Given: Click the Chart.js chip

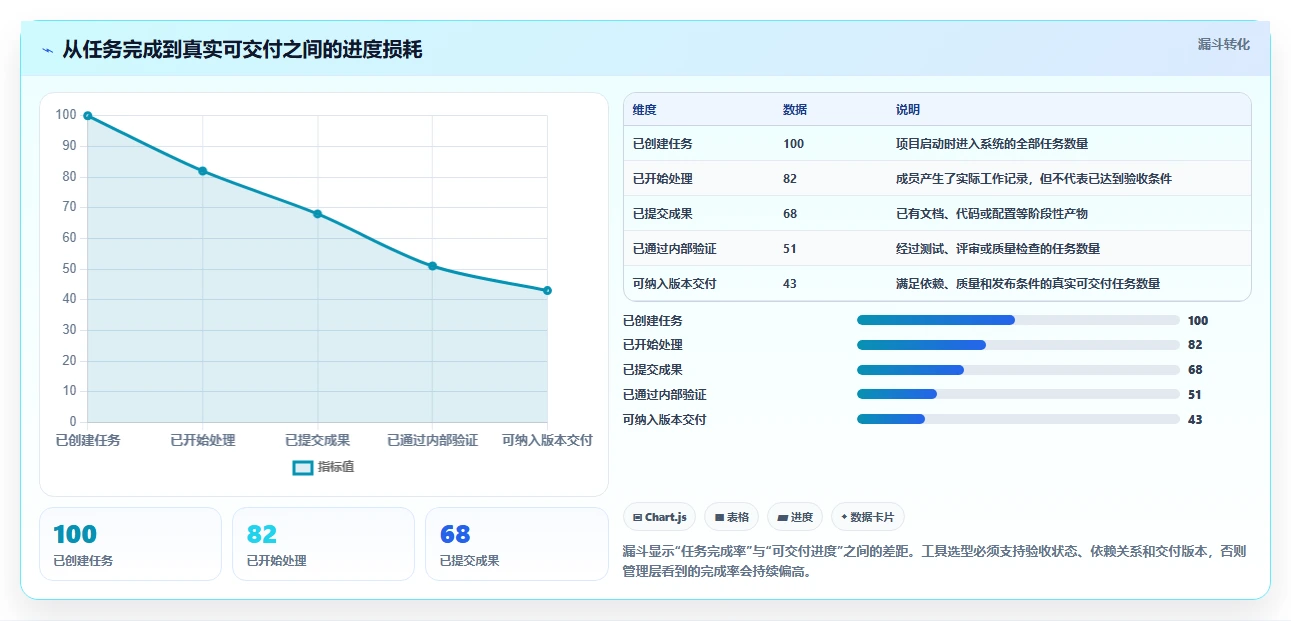Looking at the screenshot, I should [x=660, y=517].
